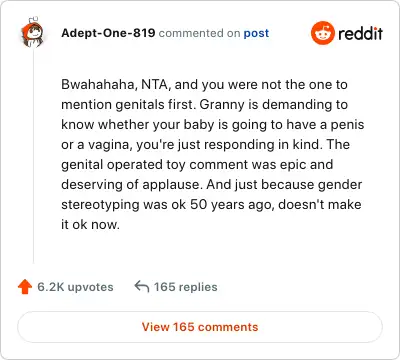Collapse thread using vertical line under avatar
Screen dimensions: 400x360
coord(33,156)
